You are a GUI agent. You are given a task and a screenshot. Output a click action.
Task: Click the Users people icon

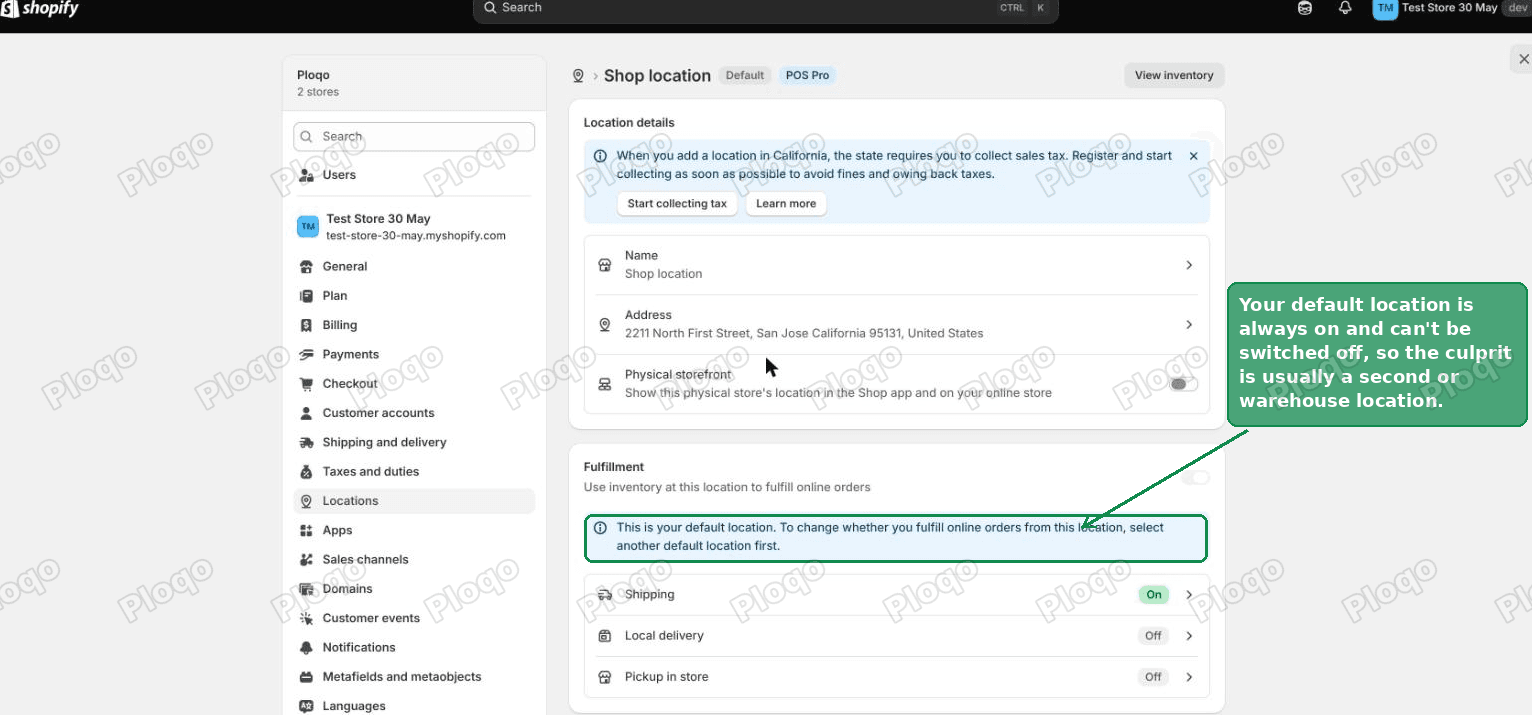[x=307, y=175]
